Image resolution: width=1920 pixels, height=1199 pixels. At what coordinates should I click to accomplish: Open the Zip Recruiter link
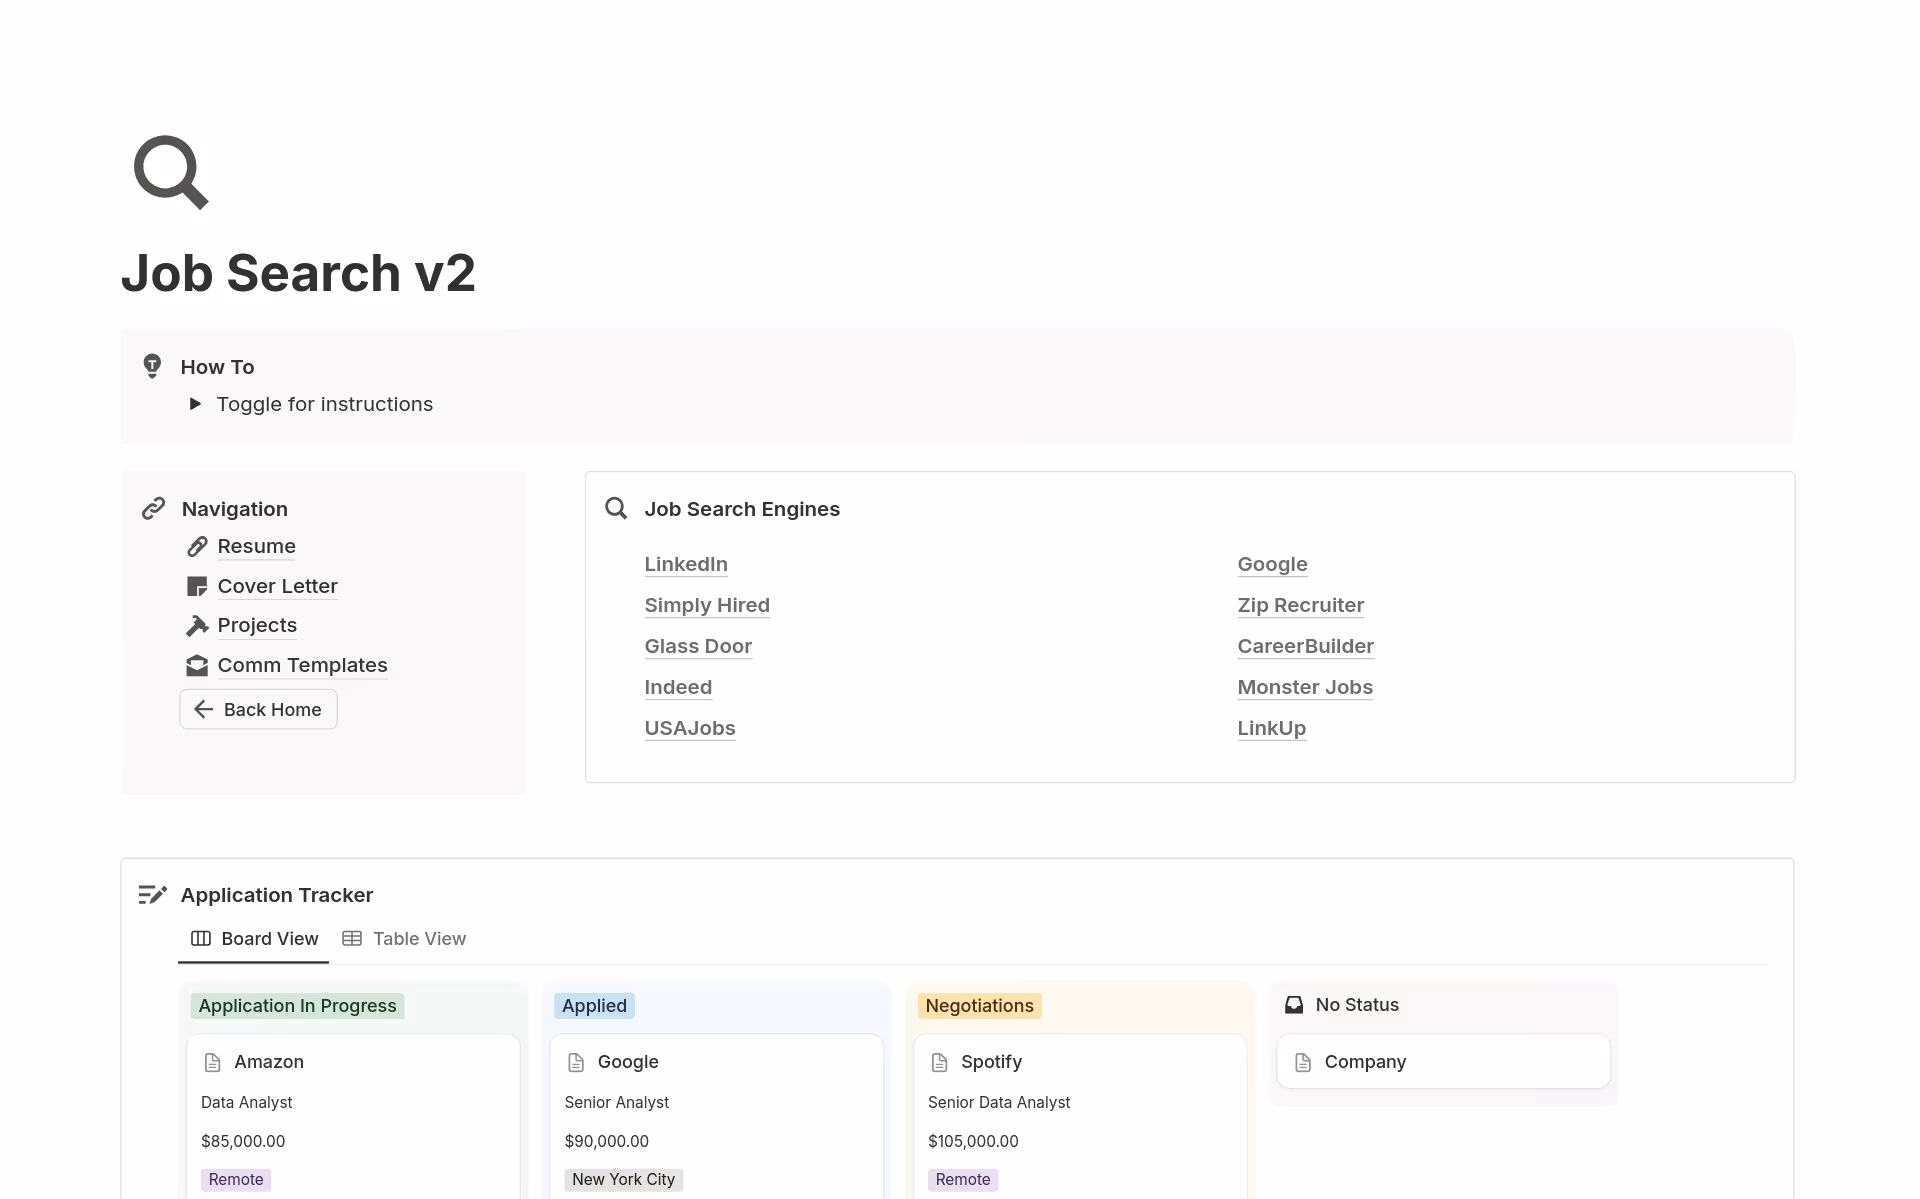(1300, 605)
